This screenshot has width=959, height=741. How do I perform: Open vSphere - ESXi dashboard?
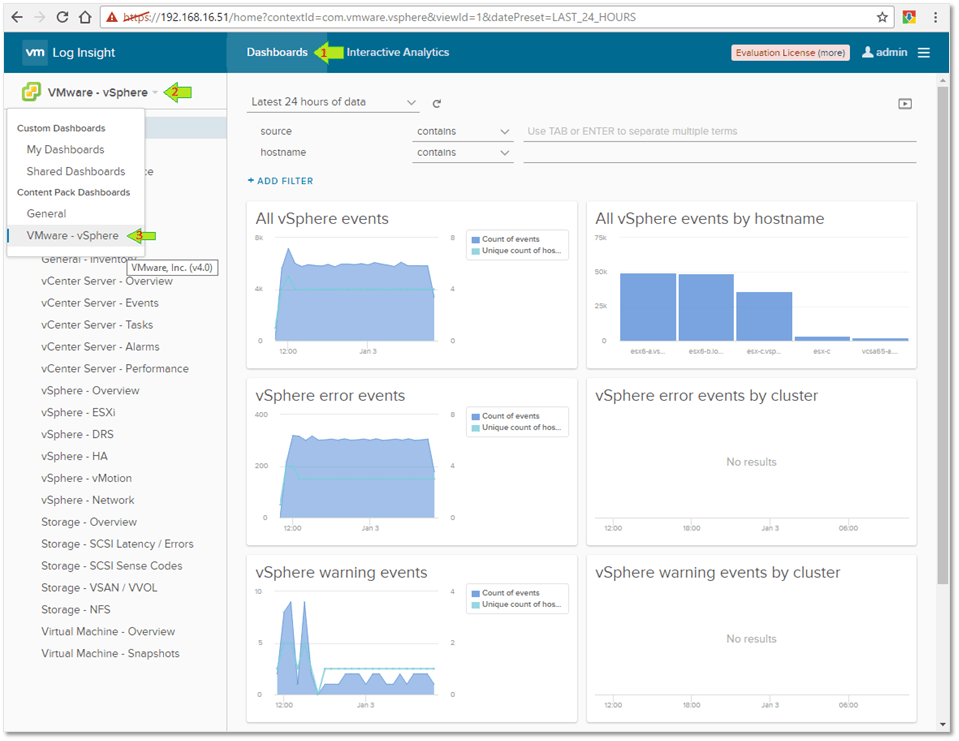coord(78,413)
